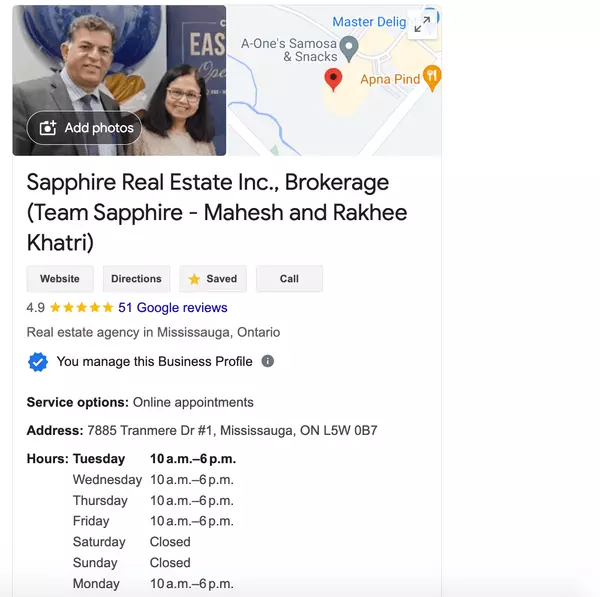Viewport: 600px width, 597px height.
Task: Click the Wednesday hours row
Action: [x=153, y=480]
